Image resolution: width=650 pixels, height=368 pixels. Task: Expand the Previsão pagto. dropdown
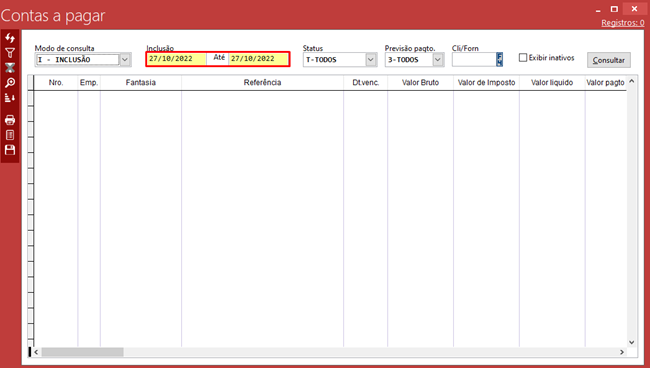[x=438, y=60]
